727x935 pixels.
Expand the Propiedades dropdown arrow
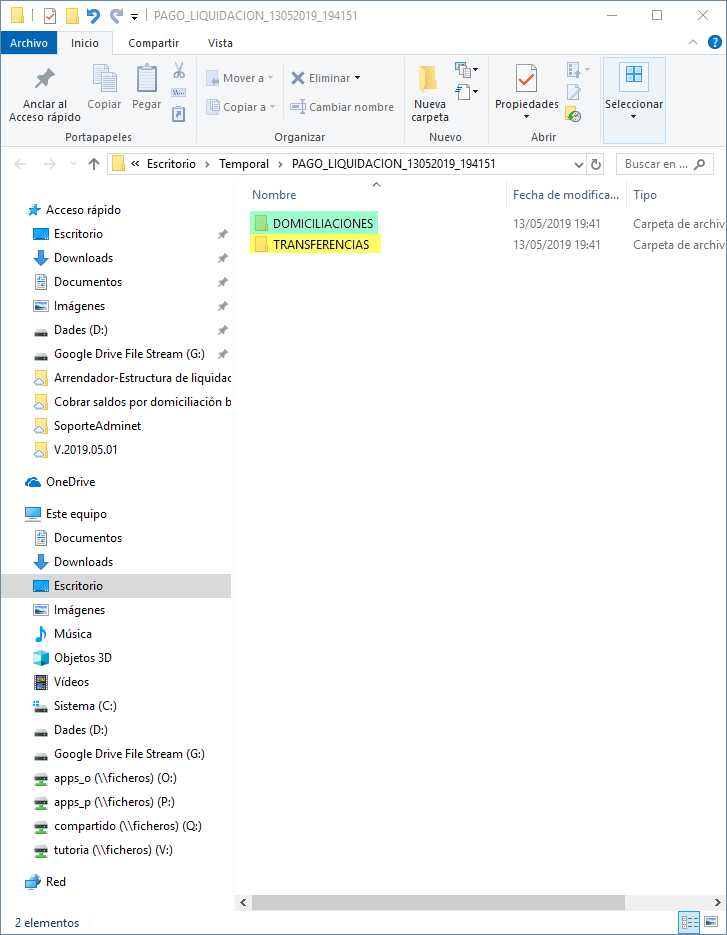526,117
